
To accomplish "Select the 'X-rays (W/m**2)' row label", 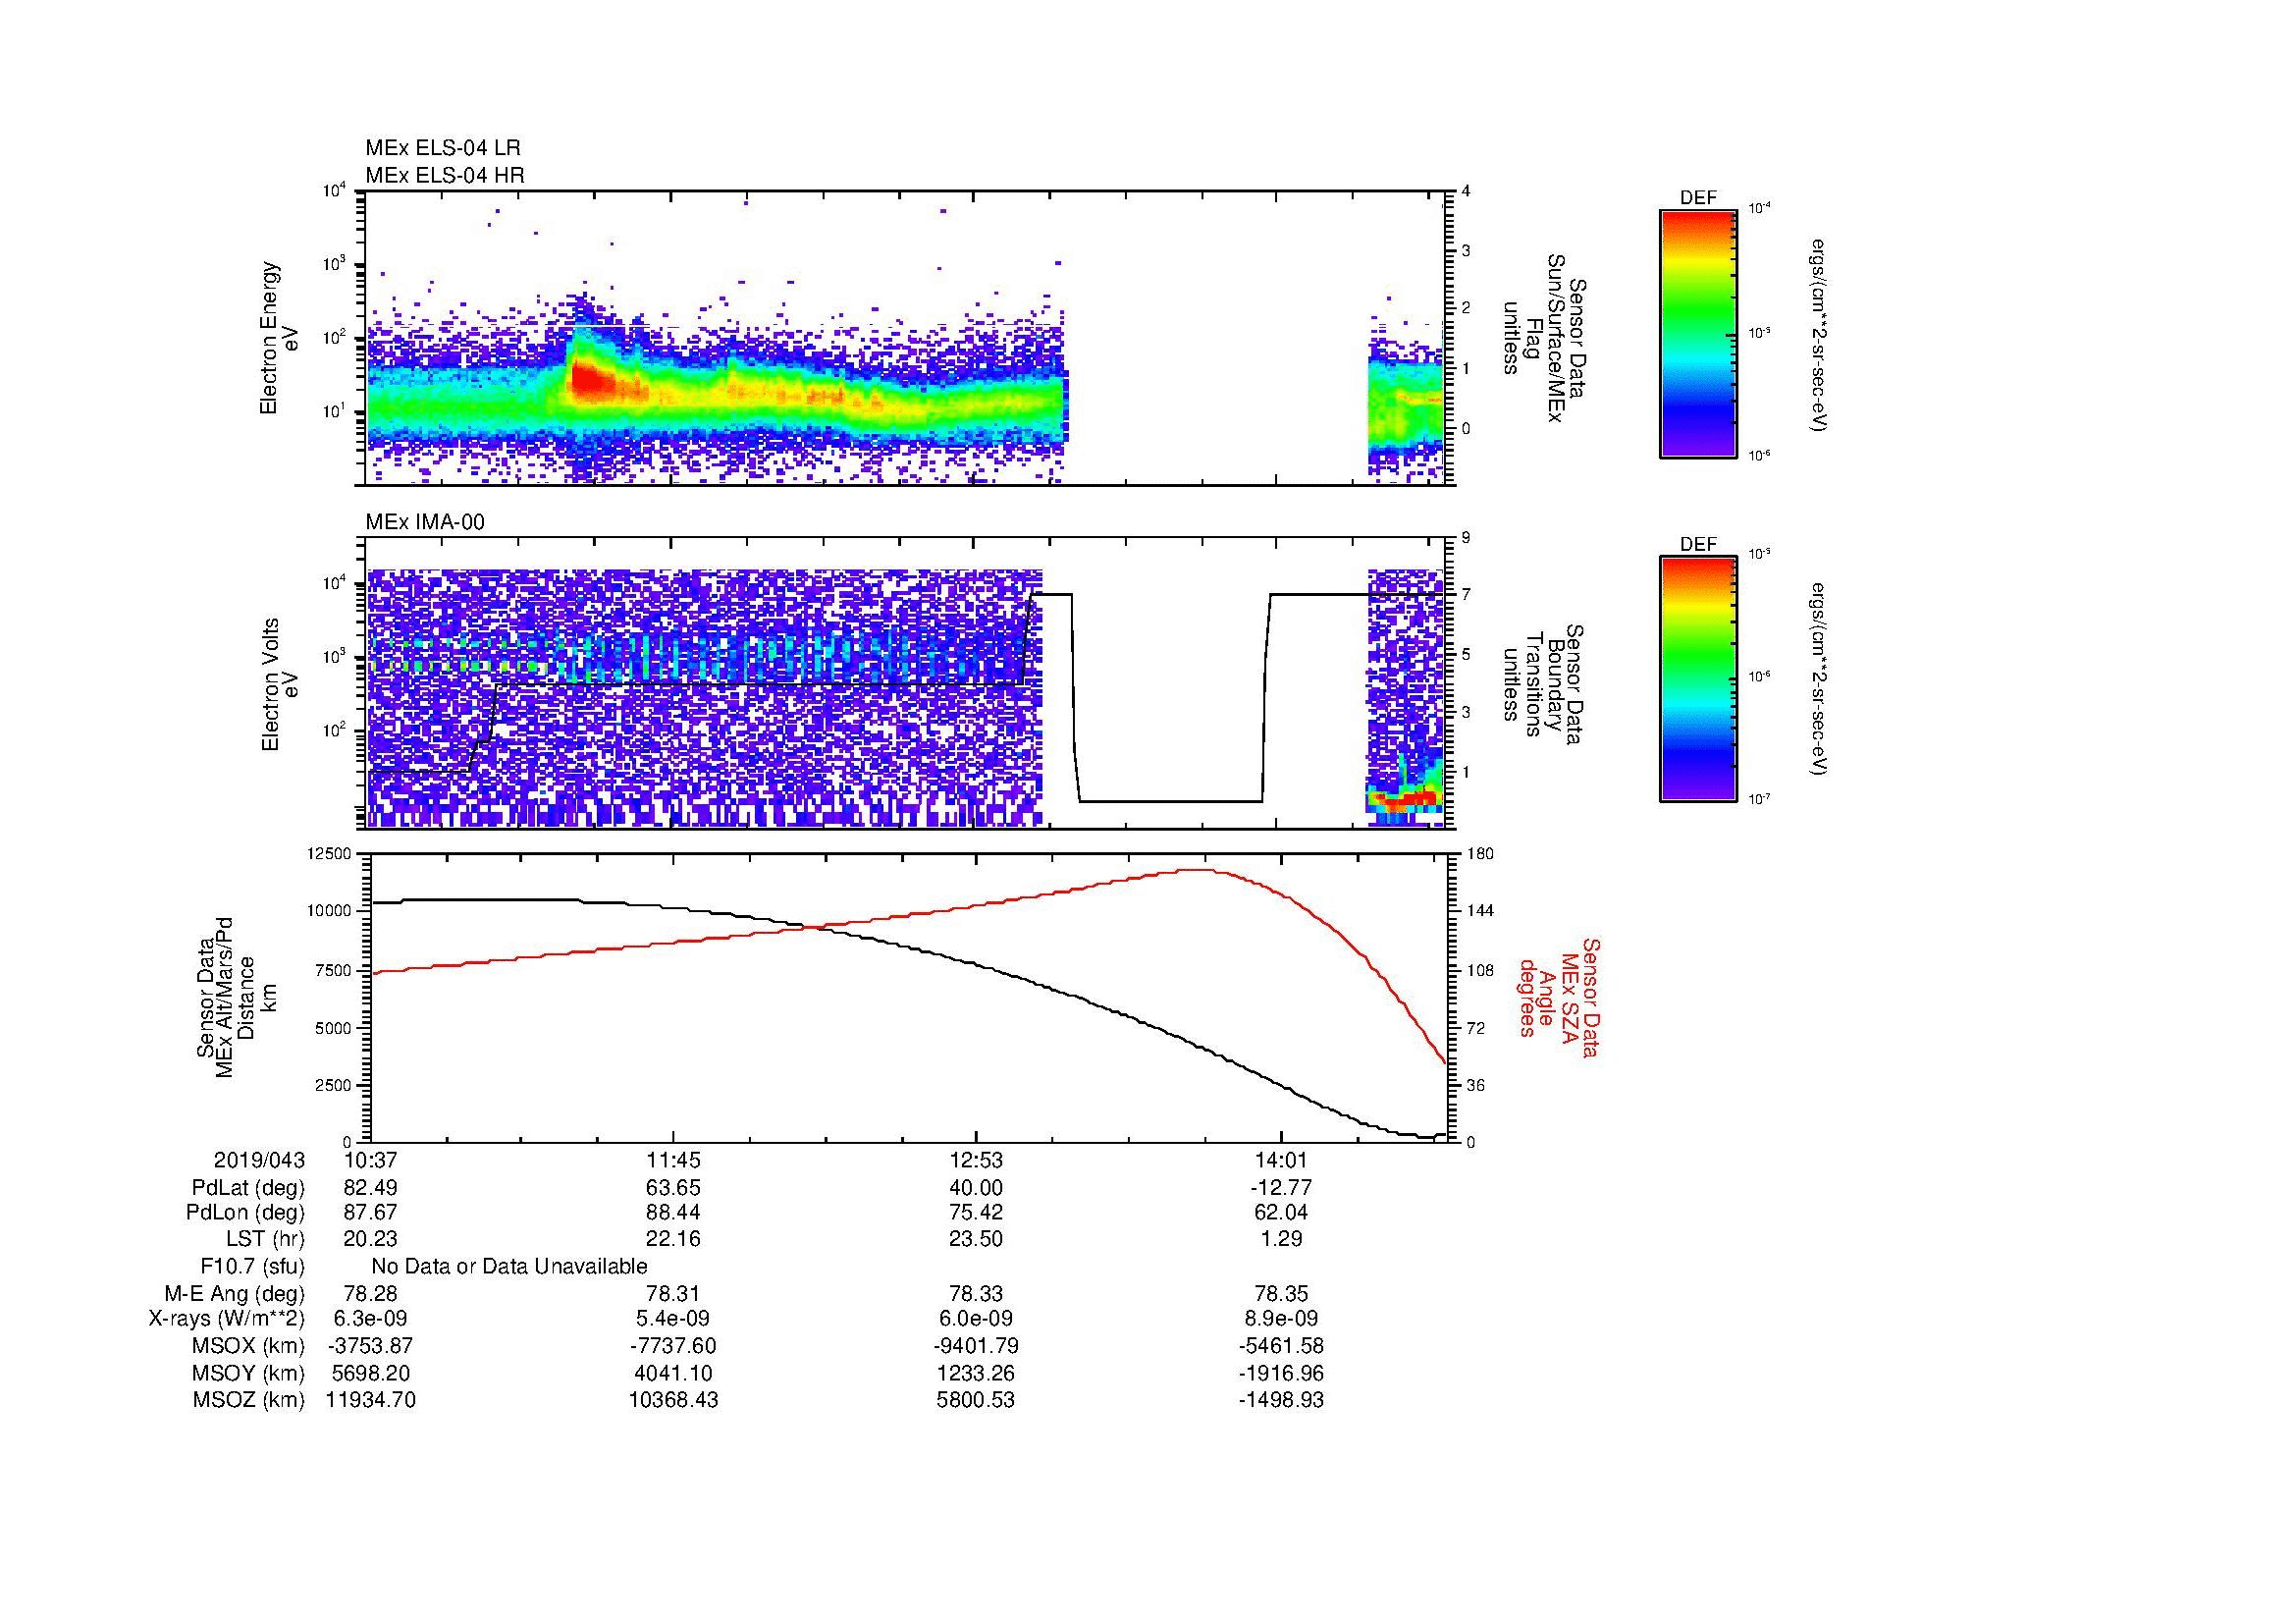I will [x=227, y=1319].
